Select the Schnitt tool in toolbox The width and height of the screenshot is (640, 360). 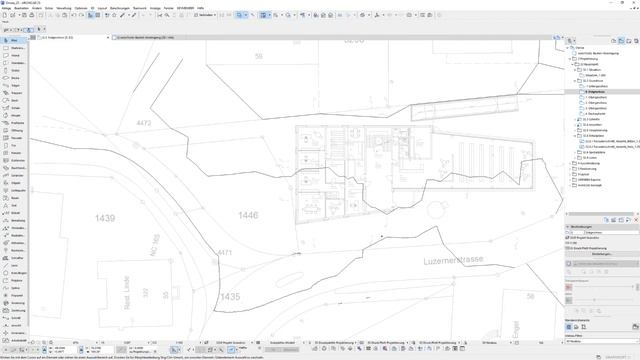13,318
